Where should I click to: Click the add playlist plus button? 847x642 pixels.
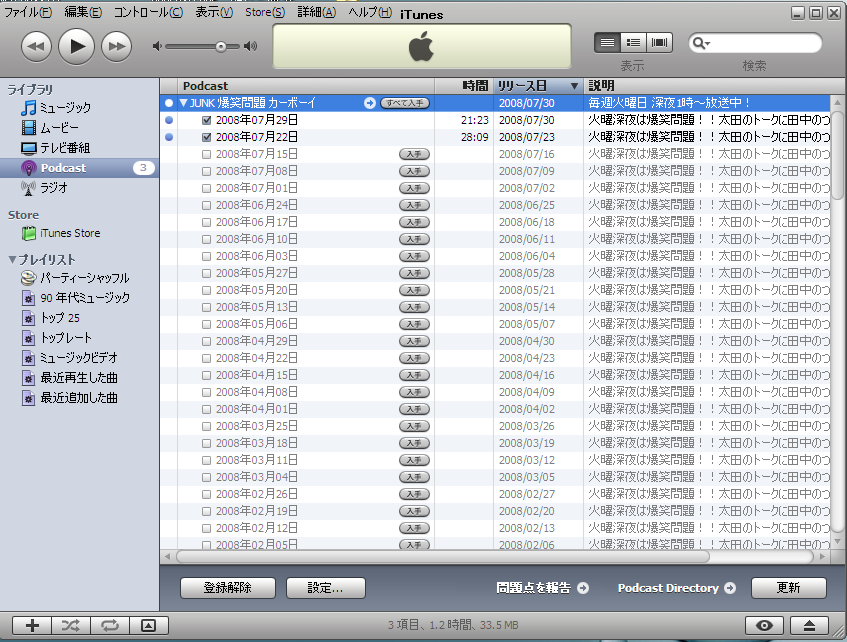(x=32, y=626)
